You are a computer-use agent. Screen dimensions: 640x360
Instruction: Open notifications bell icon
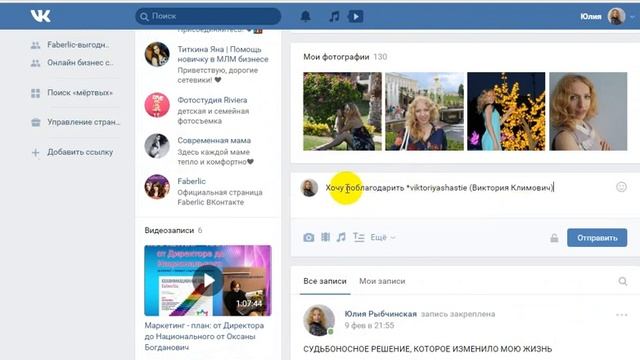[x=305, y=16]
